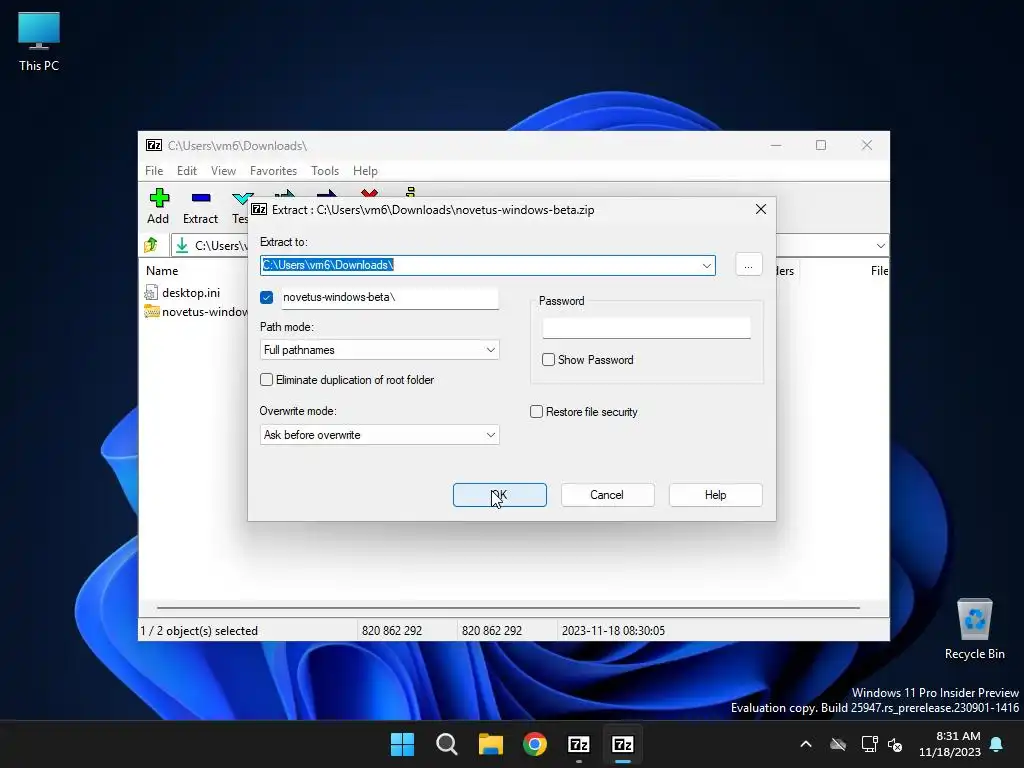Image resolution: width=1024 pixels, height=768 pixels.
Task: Click the Help button in Extract dialog
Action: 715,495
